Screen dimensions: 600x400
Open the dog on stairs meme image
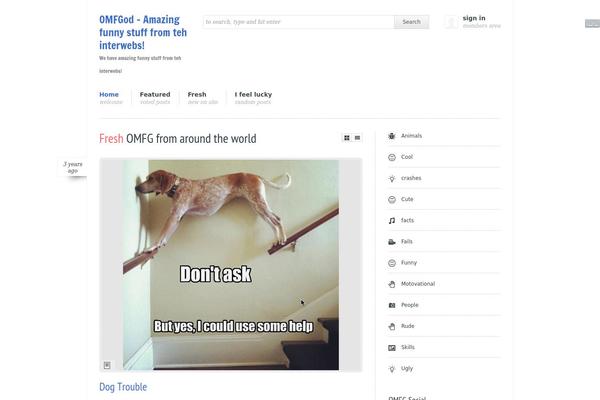[x=231, y=265]
